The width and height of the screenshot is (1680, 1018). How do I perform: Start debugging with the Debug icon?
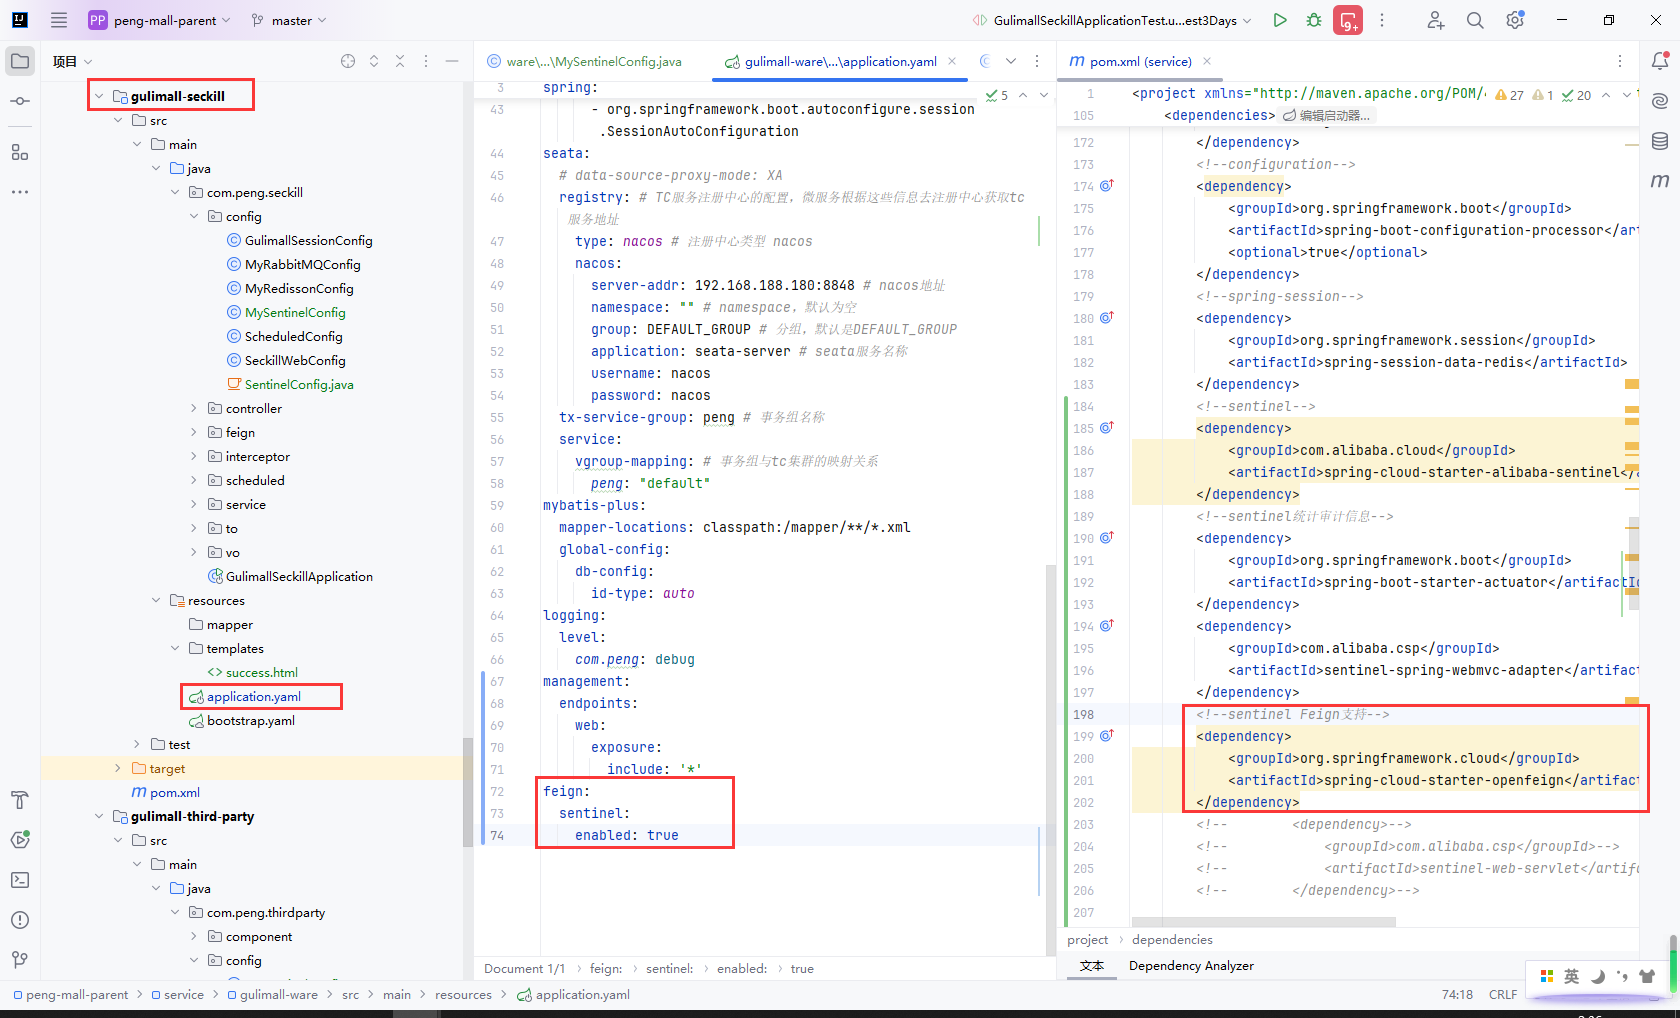coord(1314,20)
